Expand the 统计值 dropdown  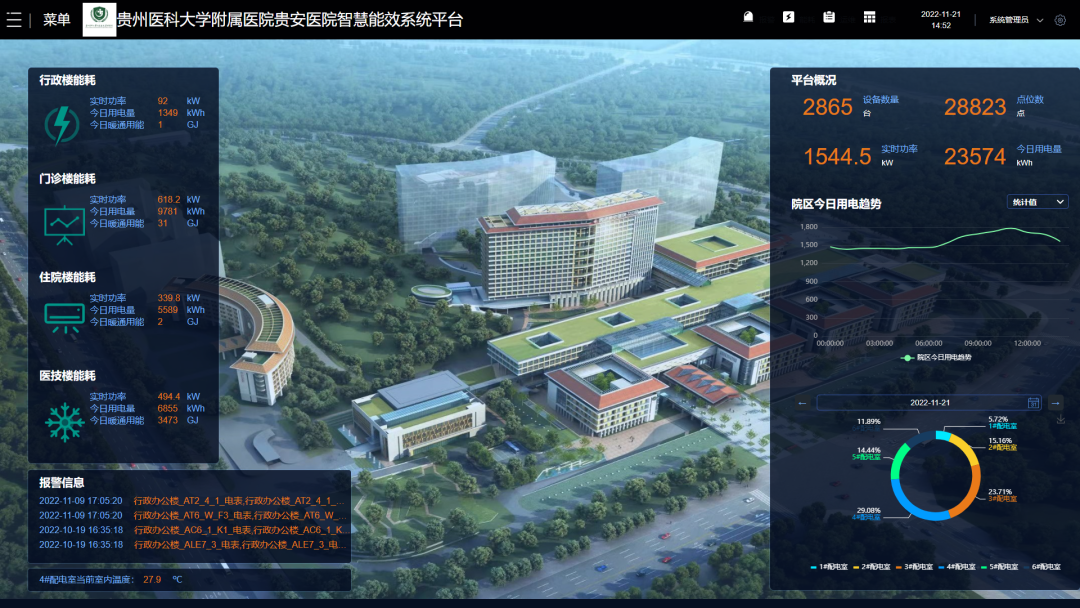[x=1037, y=202]
